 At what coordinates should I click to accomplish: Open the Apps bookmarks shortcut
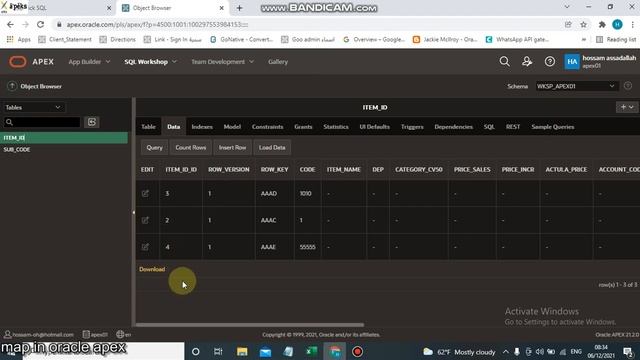coord(19,39)
